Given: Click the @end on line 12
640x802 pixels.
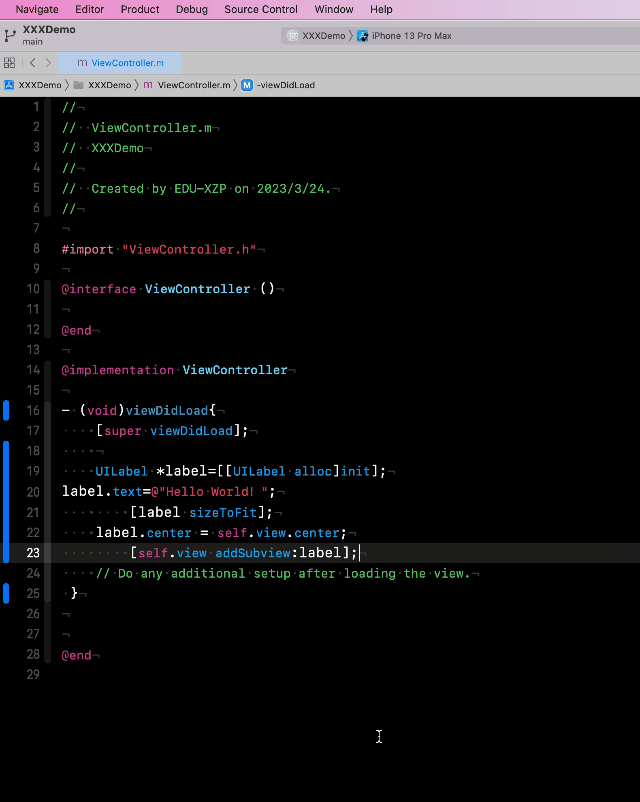Looking at the screenshot, I should [76, 330].
